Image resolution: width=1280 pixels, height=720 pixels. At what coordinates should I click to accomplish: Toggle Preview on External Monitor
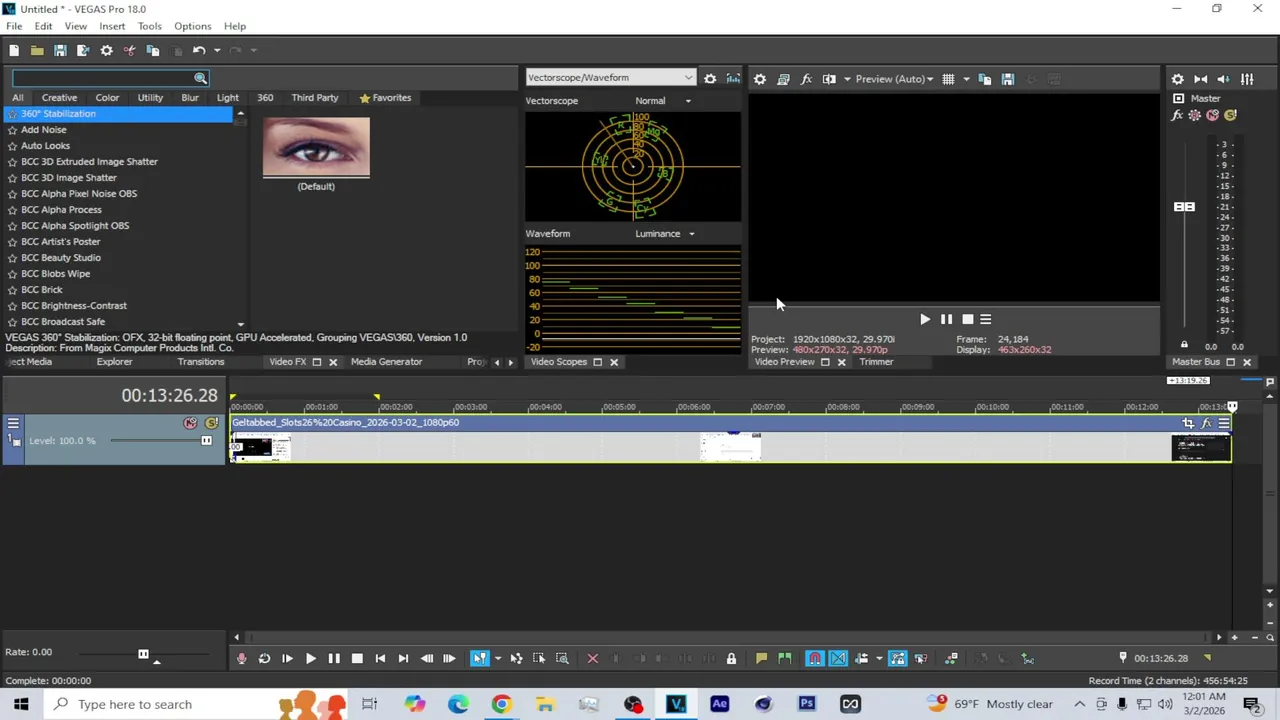click(x=783, y=79)
